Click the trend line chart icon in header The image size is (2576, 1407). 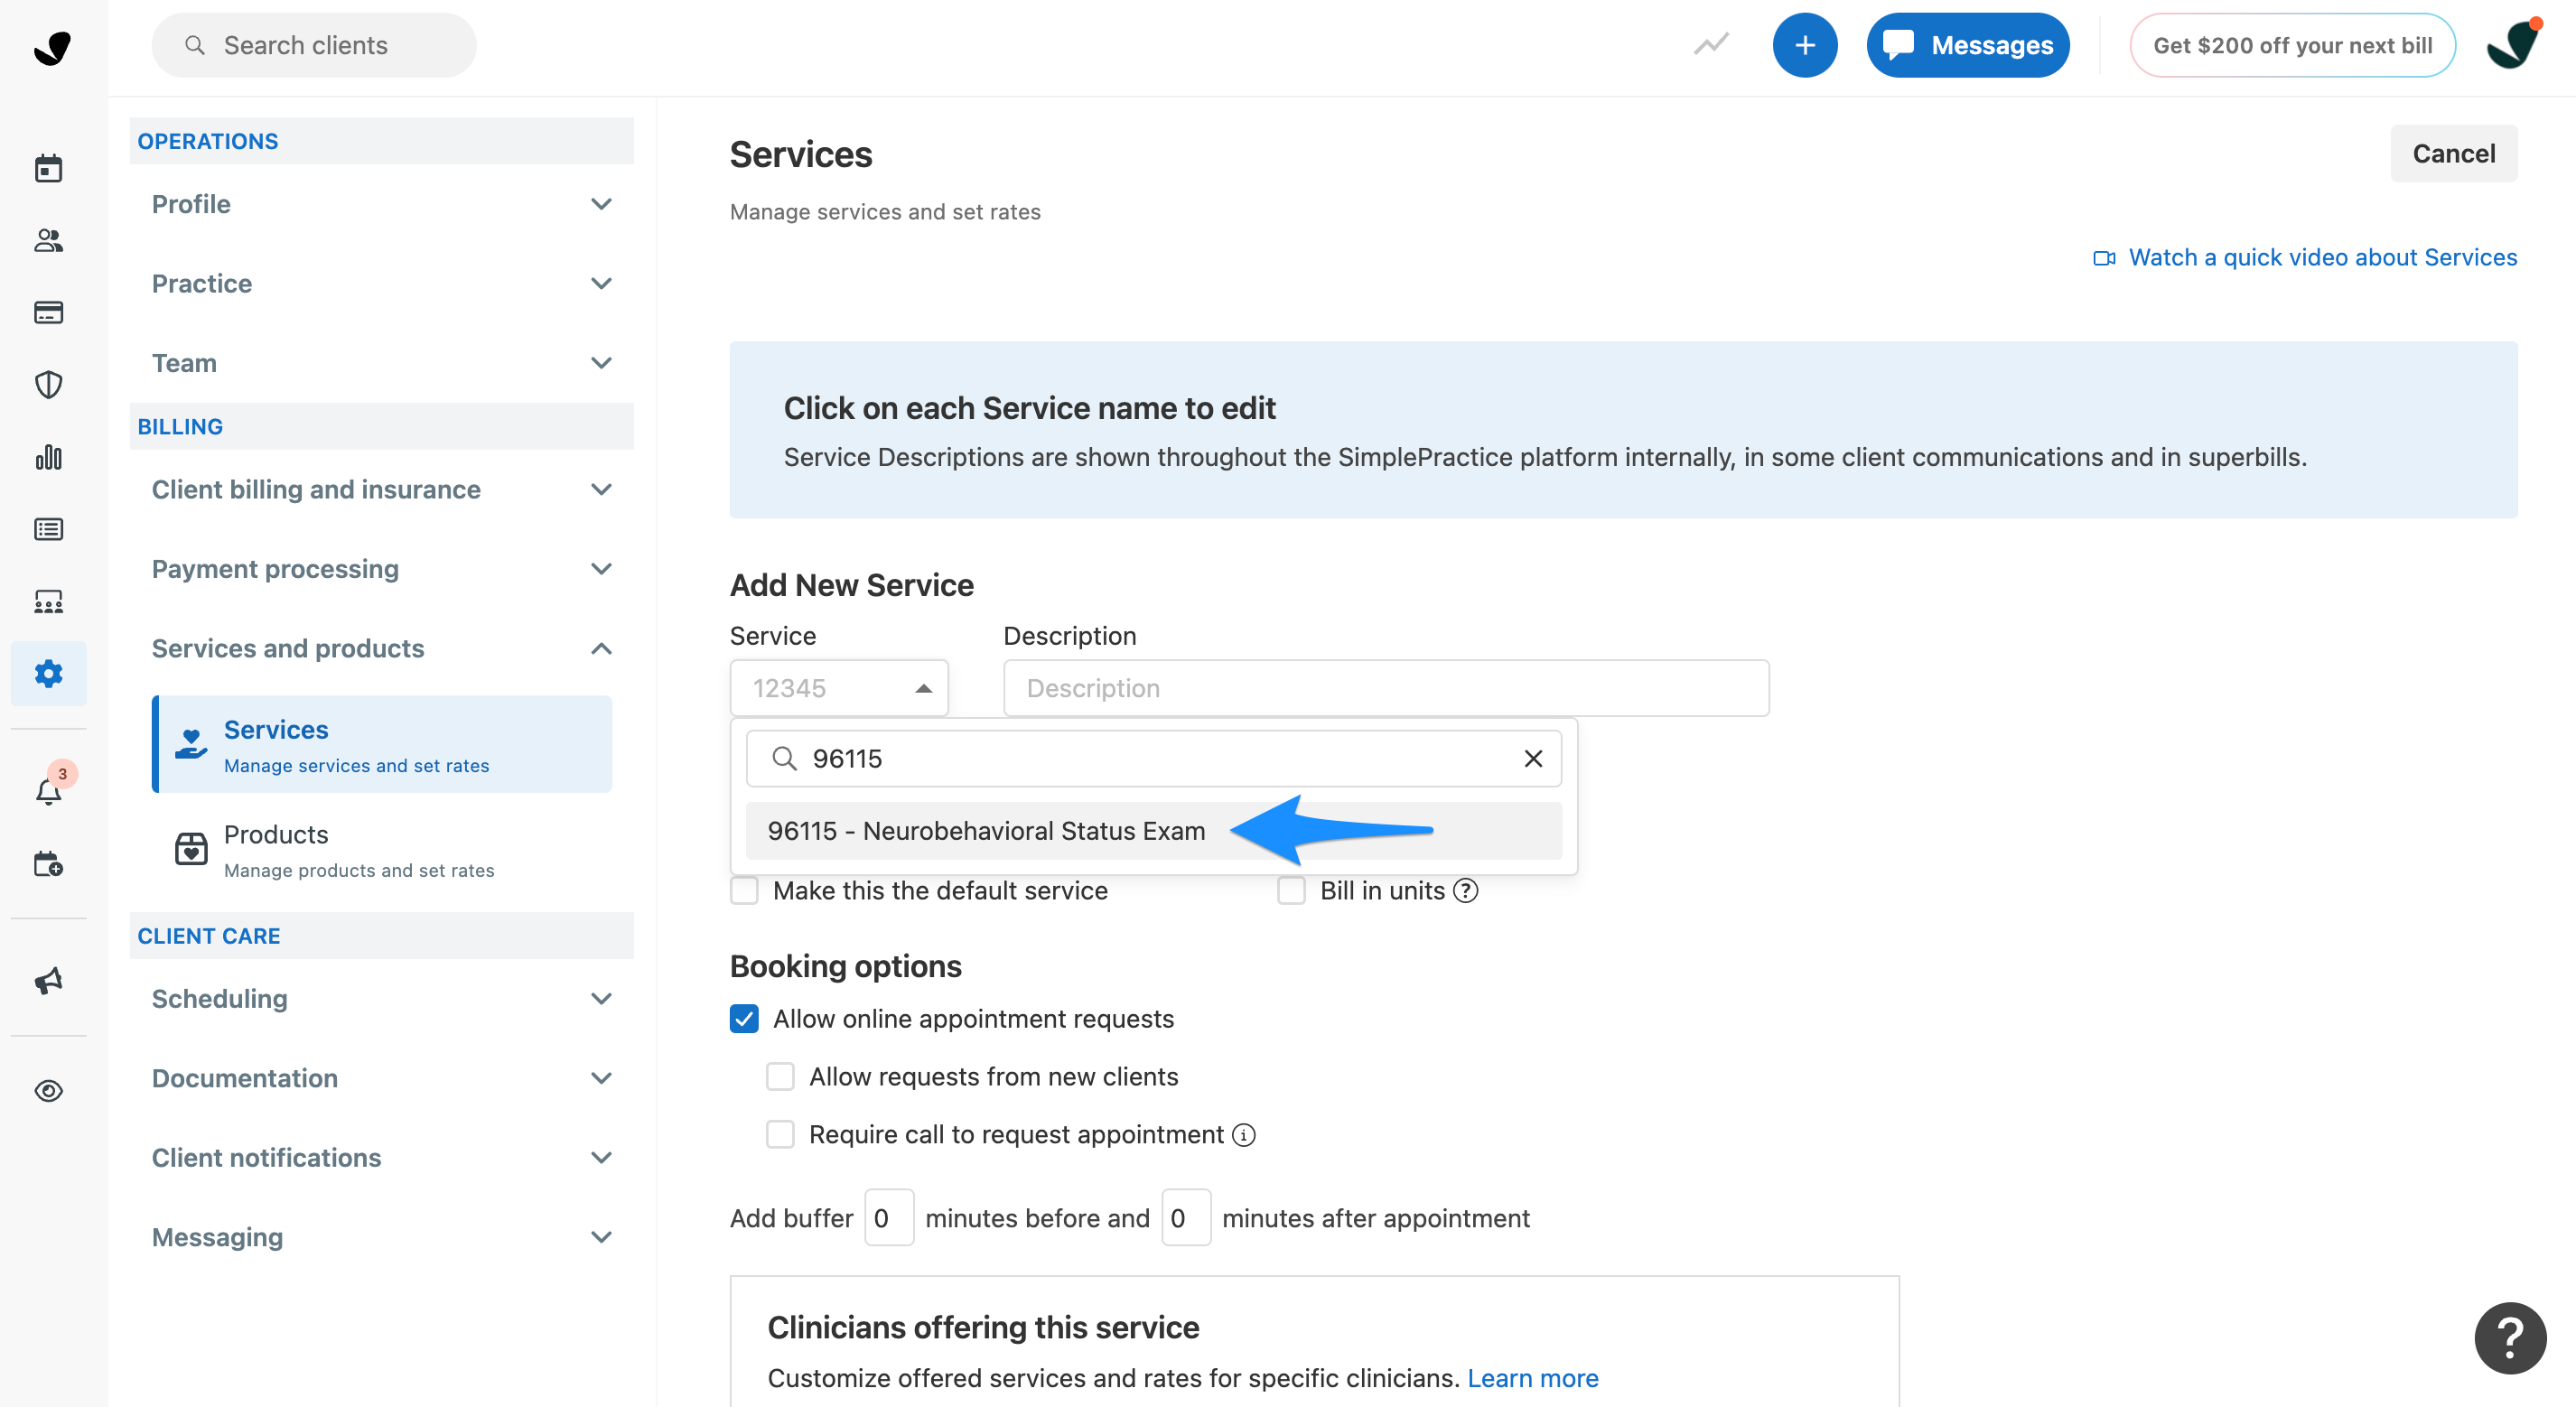click(x=1711, y=45)
